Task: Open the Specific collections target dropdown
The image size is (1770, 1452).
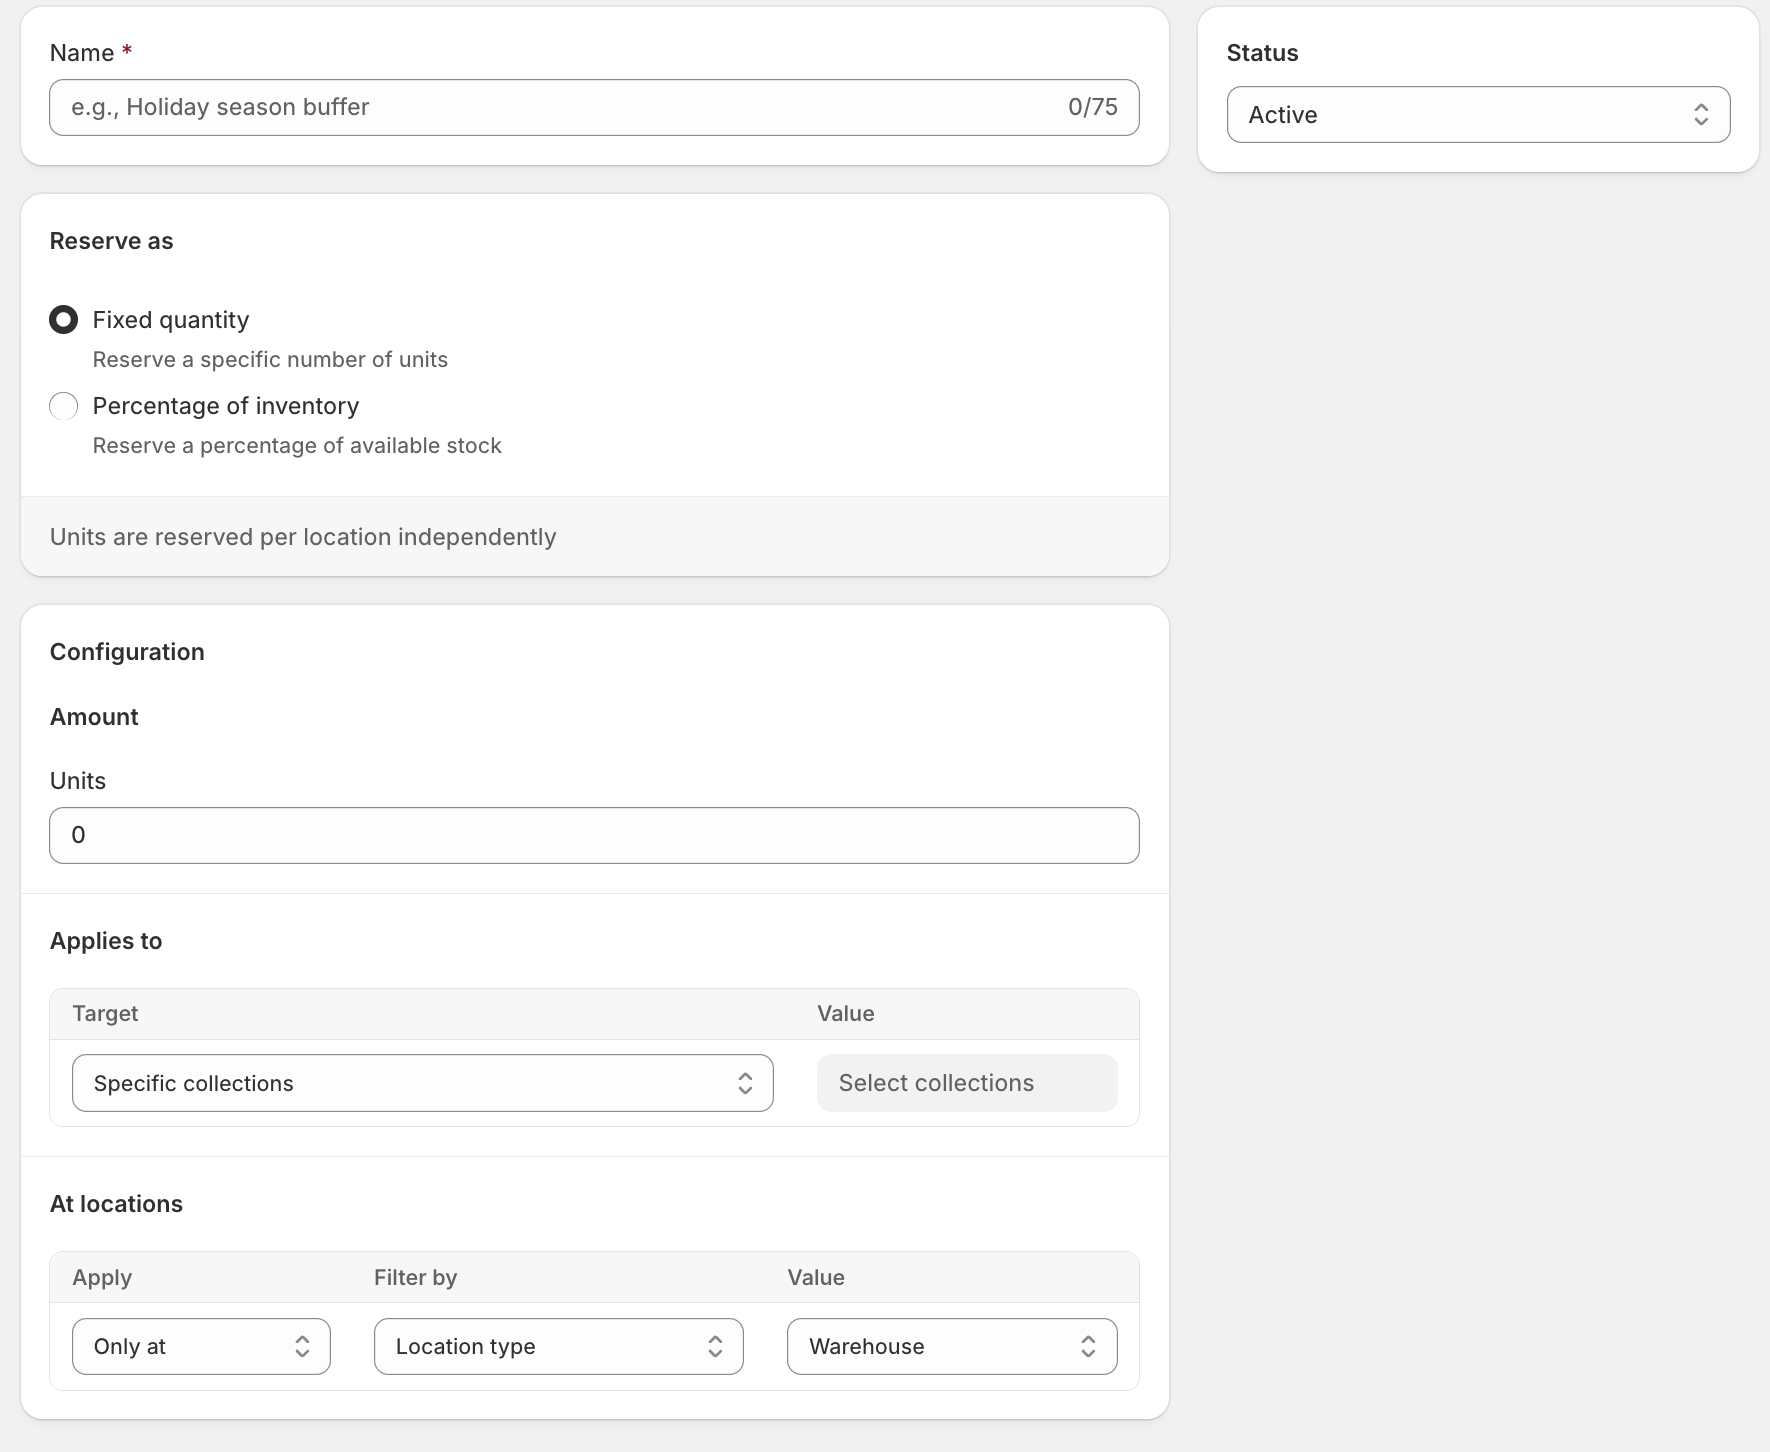Action: coord(410,1083)
